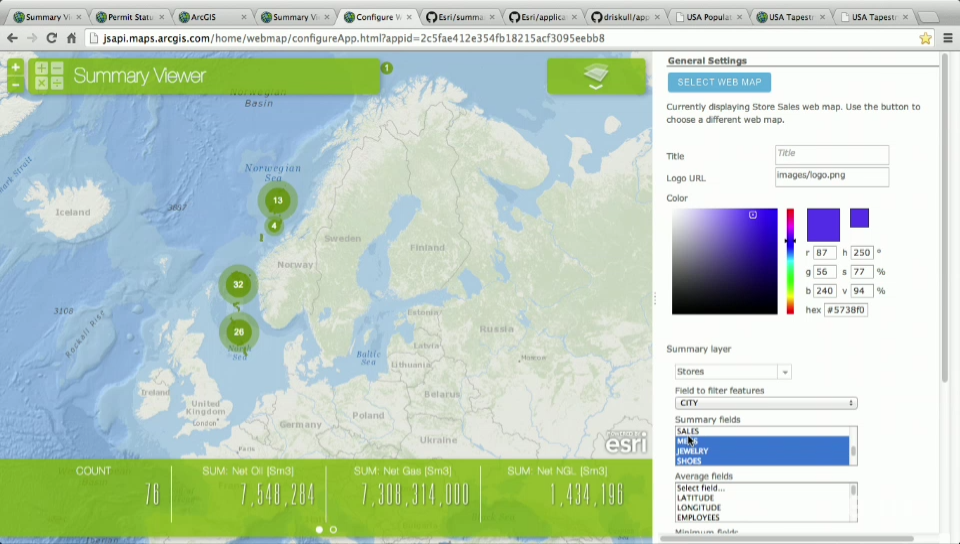Close the Permit Status tab
The image size is (960, 544).
click(x=161, y=17)
